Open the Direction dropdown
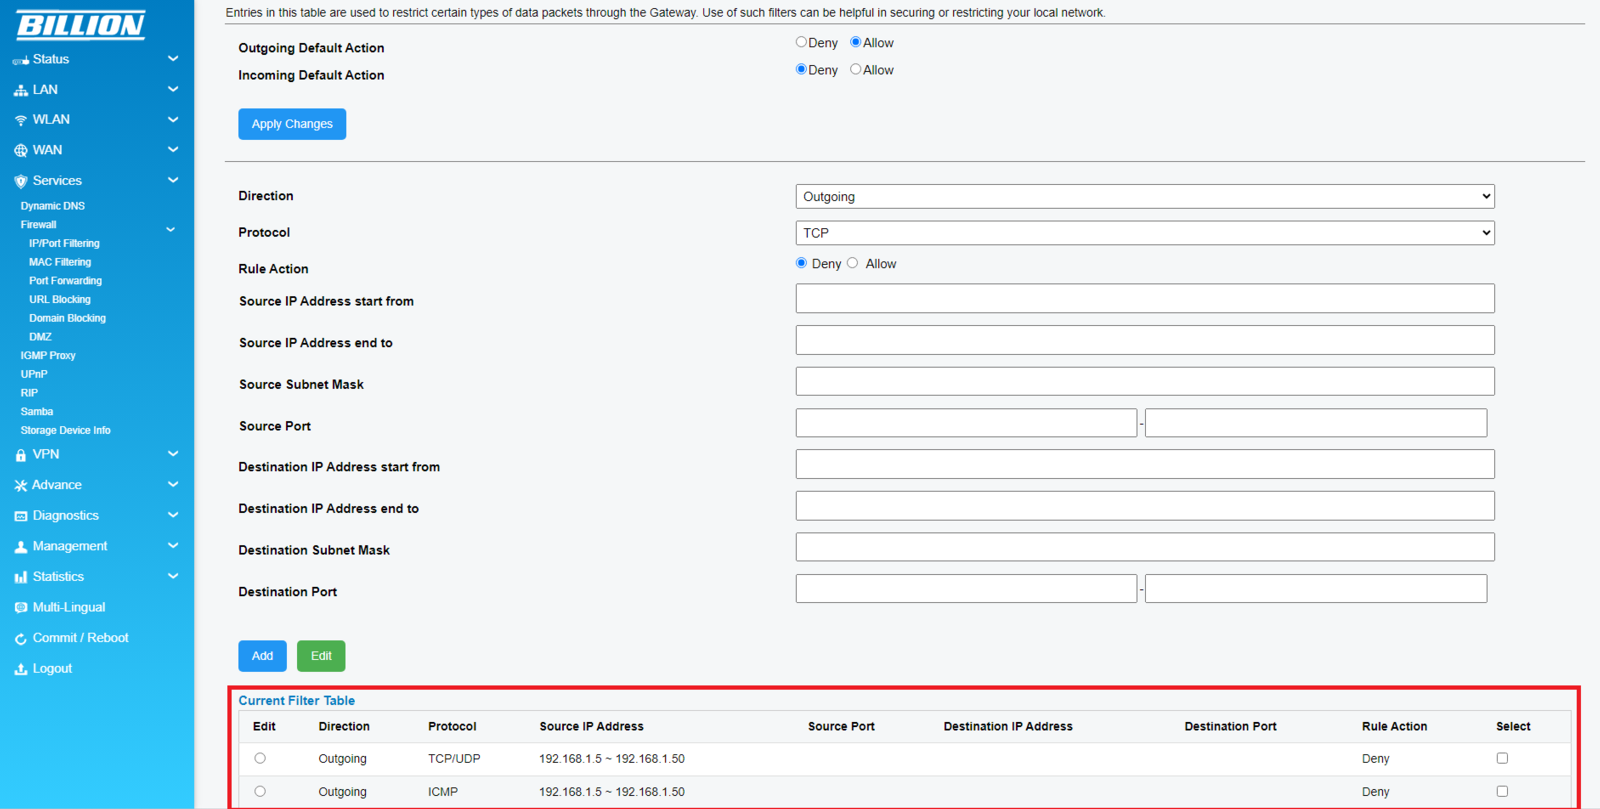The image size is (1600, 809). pos(1144,197)
